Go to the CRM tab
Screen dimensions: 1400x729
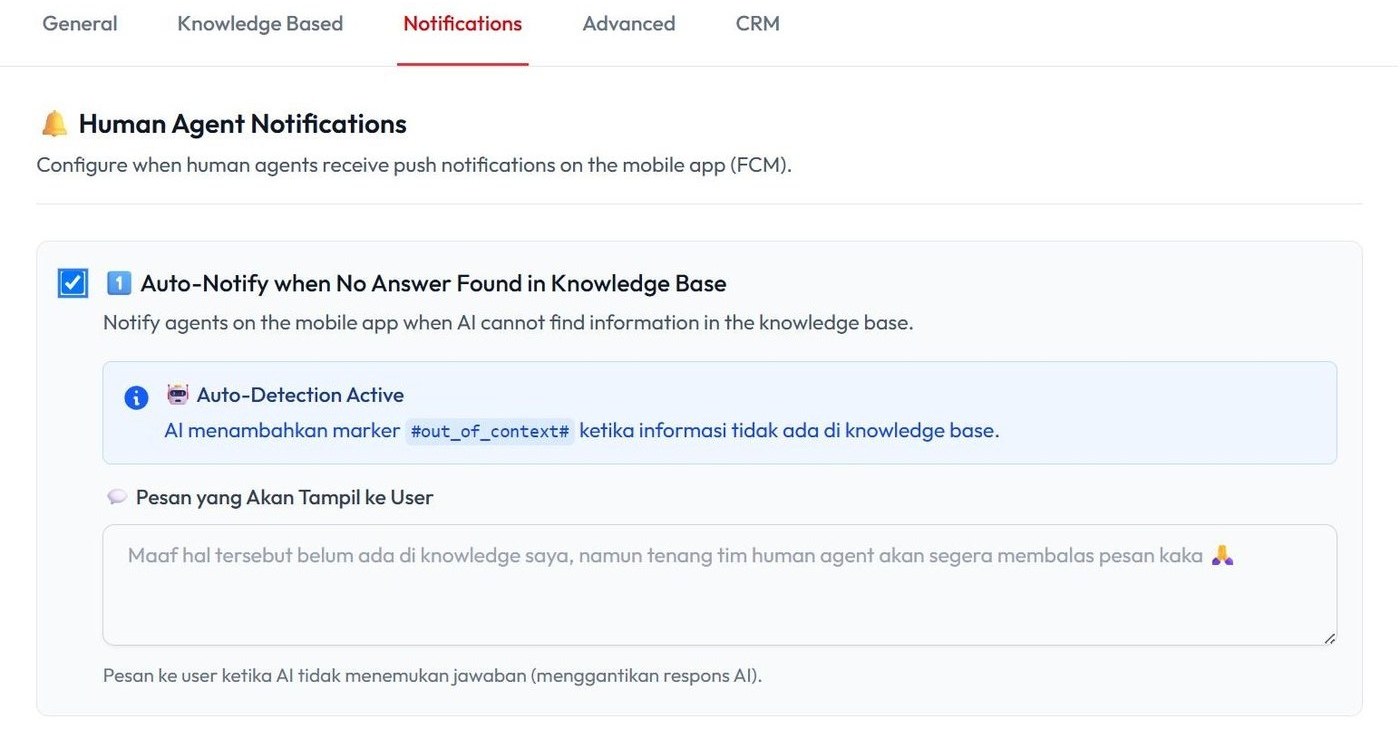[757, 23]
